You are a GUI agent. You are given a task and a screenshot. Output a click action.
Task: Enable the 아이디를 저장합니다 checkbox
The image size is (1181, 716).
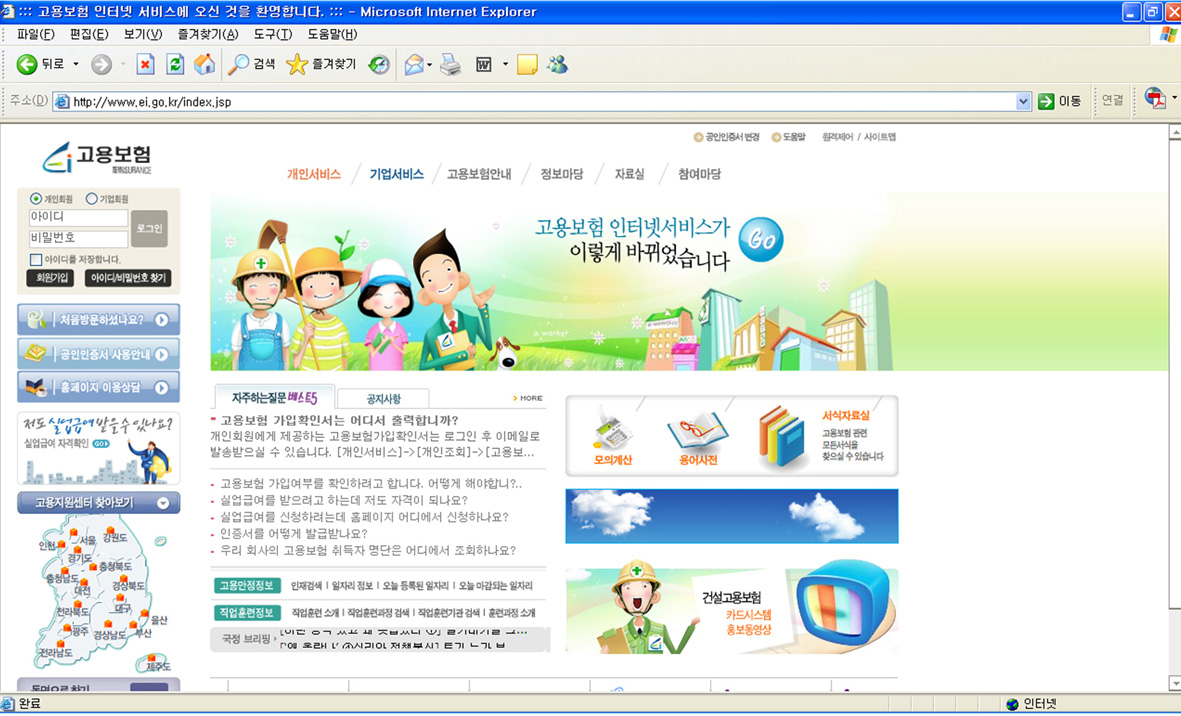[36, 260]
